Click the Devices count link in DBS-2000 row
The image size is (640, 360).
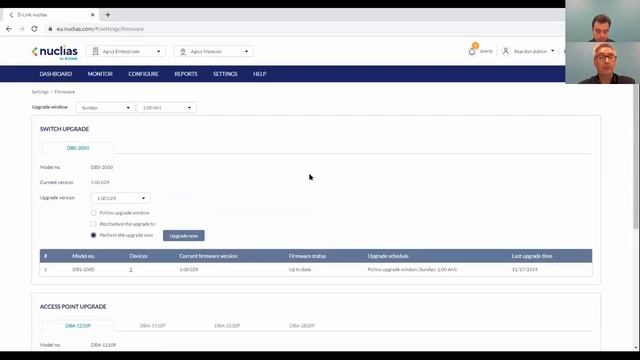coord(131,269)
